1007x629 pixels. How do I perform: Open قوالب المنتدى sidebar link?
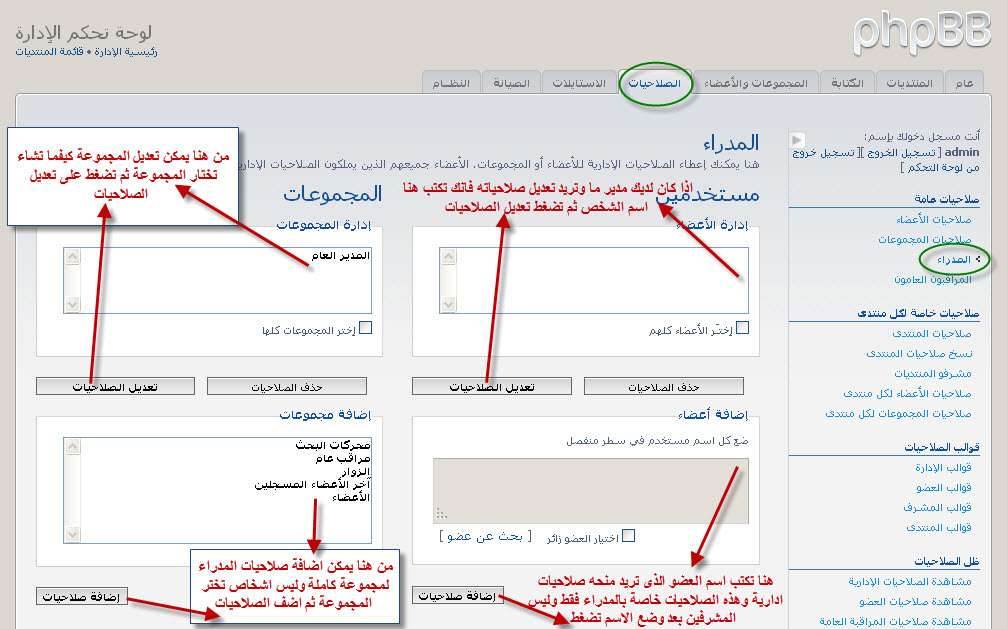coord(939,527)
